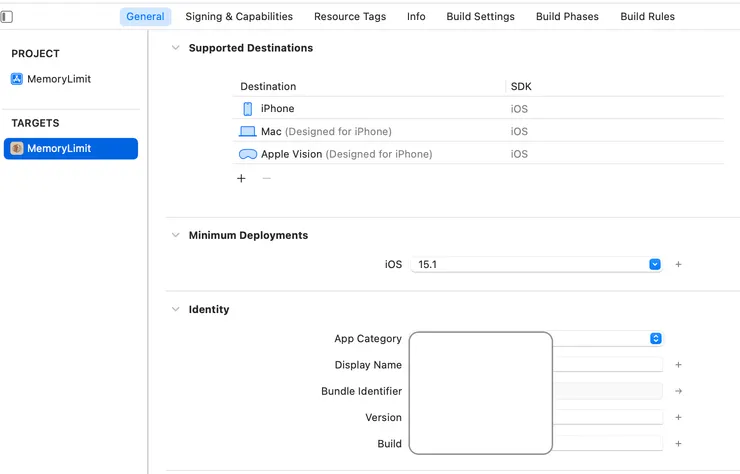740x474 pixels.
Task: Collapse the Minimum Deployments section
Action: pyautogui.click(x=176, y=236)
